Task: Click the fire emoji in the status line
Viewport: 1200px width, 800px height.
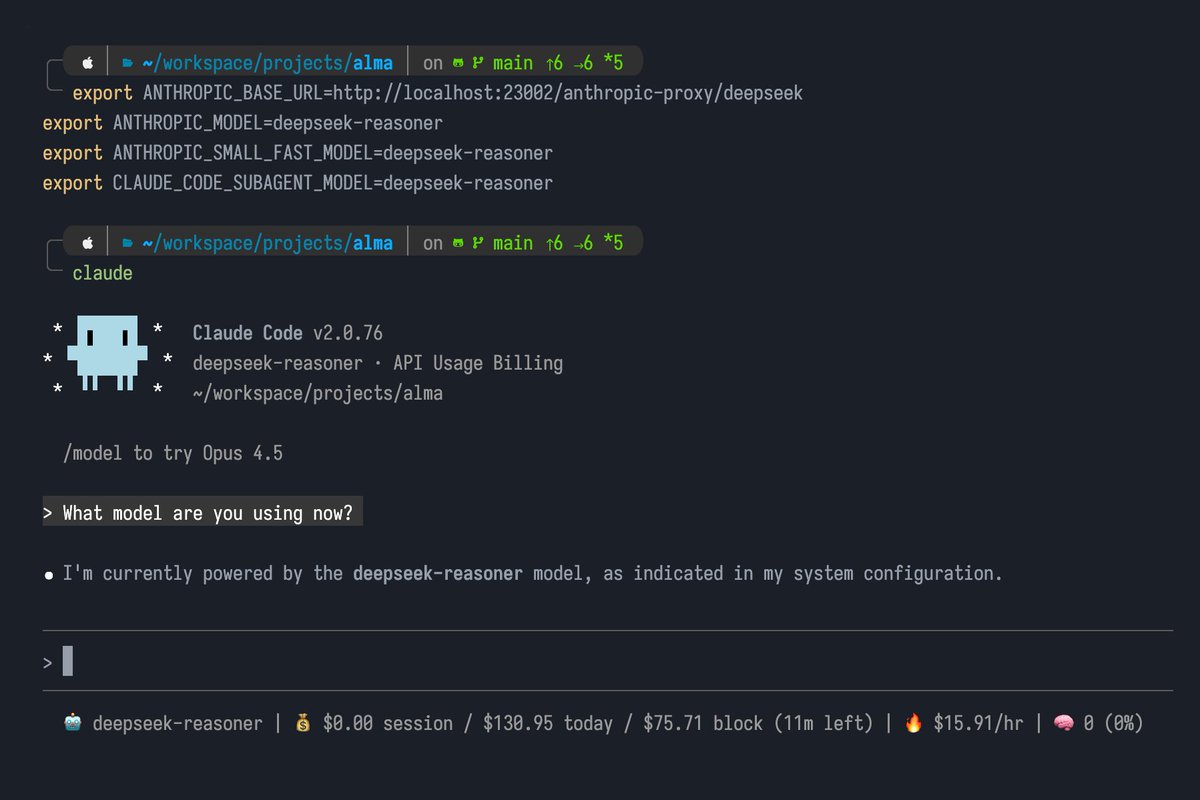Action: pyautogui.click(x=913, y=723)
